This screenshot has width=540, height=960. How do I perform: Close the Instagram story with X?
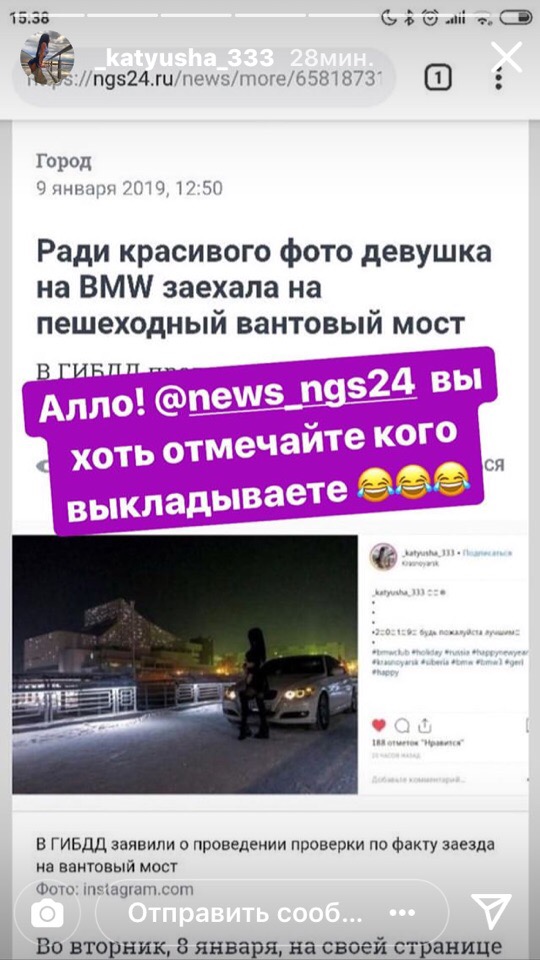507,57
